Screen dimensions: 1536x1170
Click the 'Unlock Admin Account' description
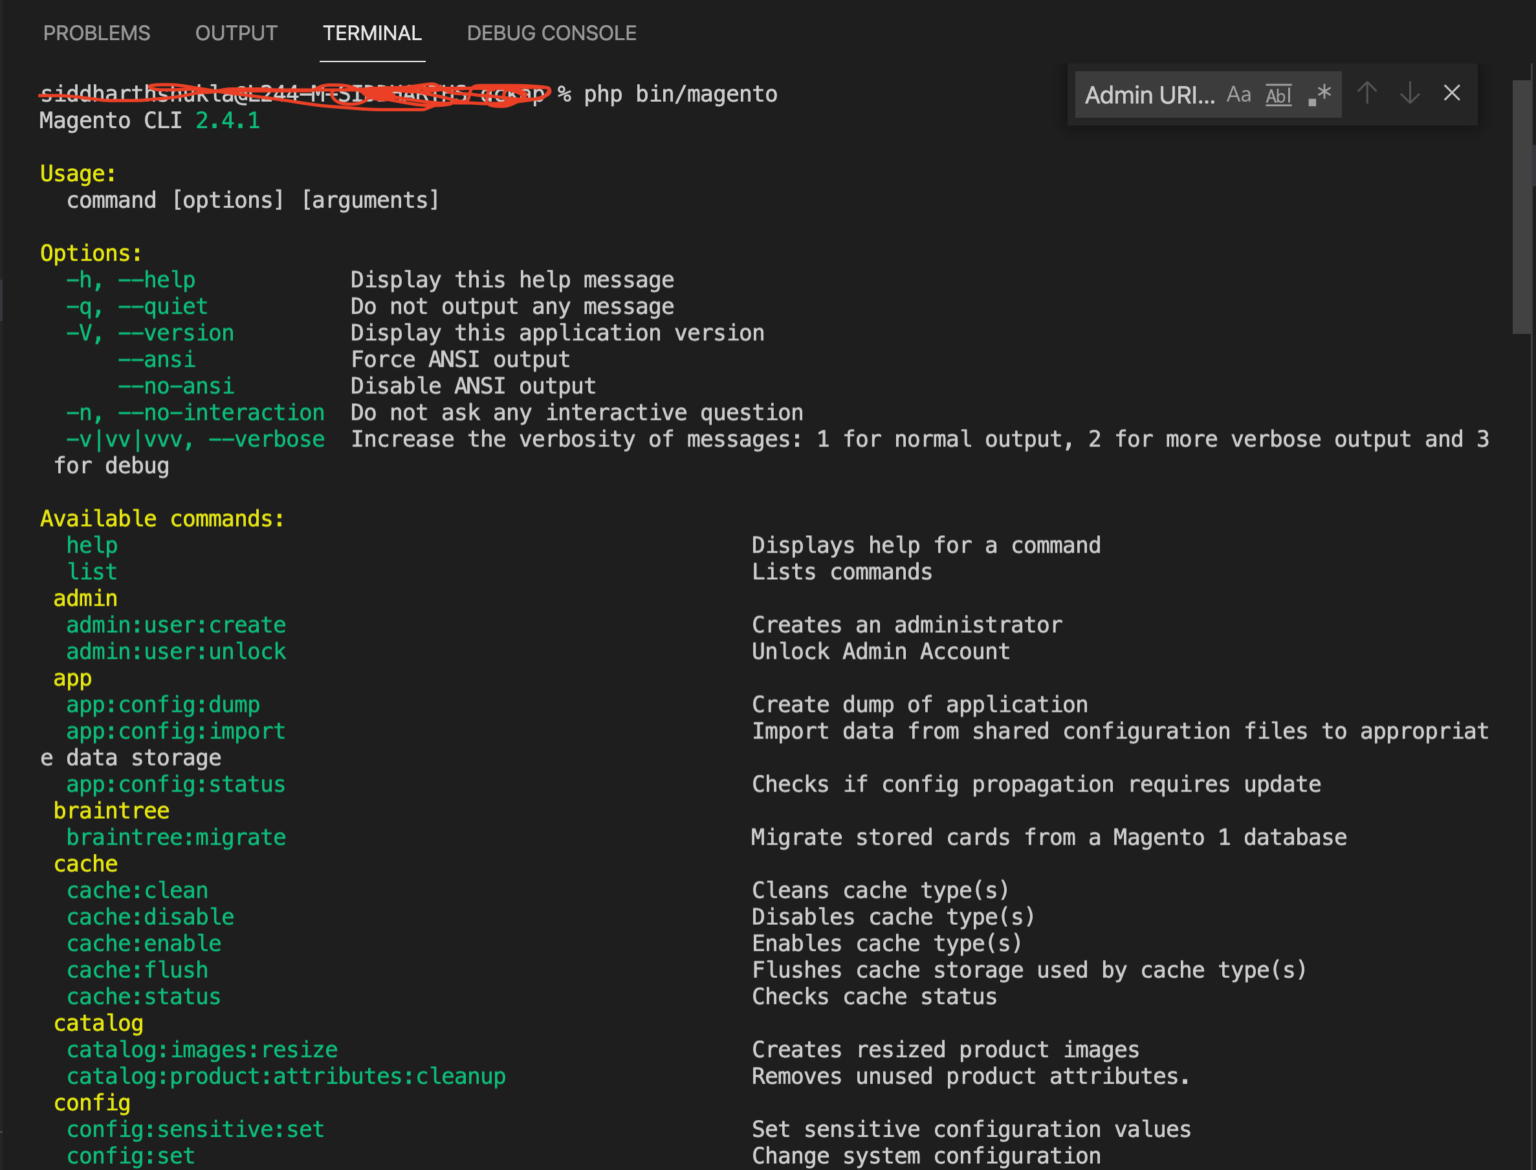[x=881, y=652]
